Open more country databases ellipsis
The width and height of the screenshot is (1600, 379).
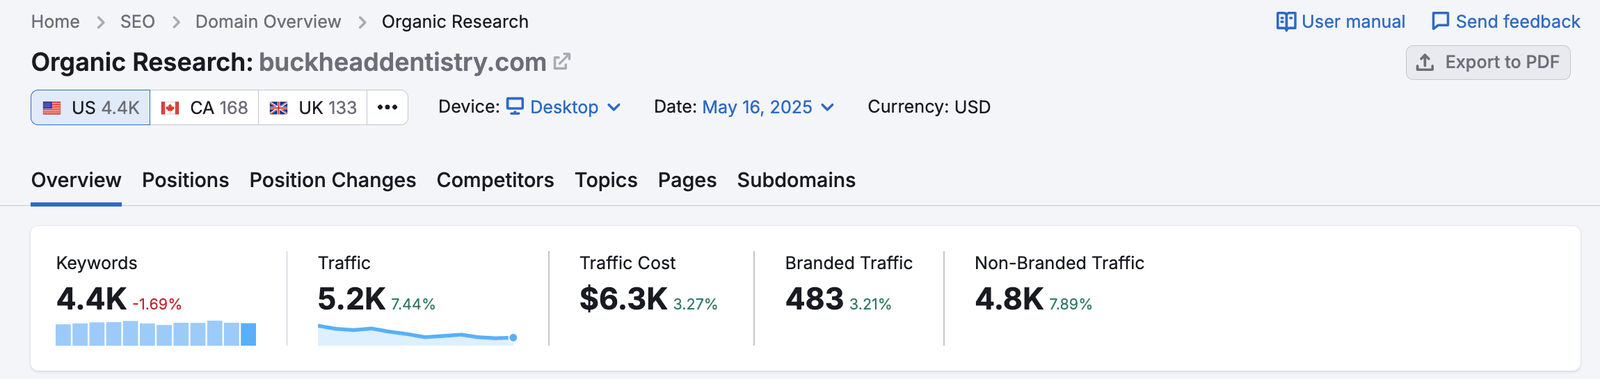pos(387,107)
